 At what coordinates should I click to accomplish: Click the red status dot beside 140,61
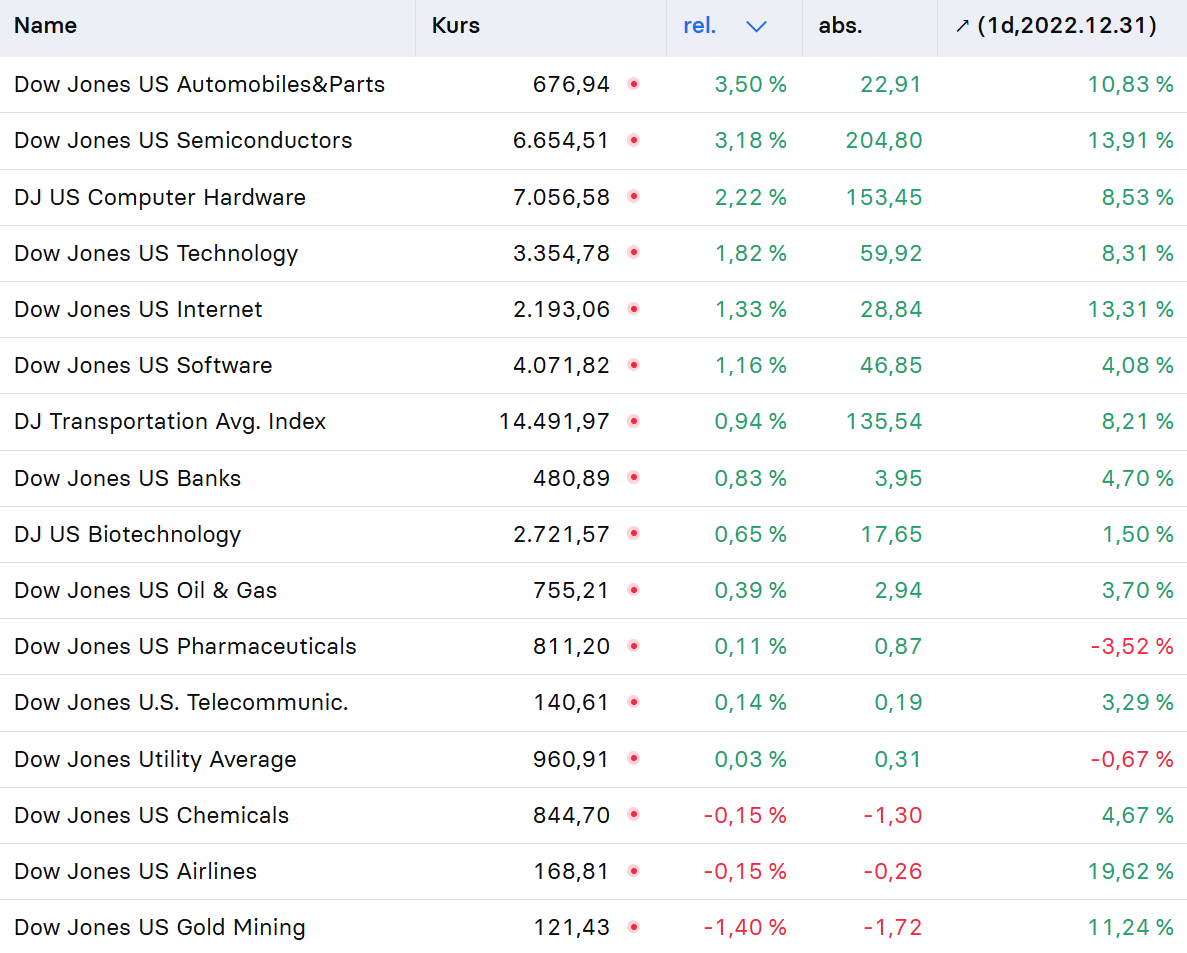[634, 701]
